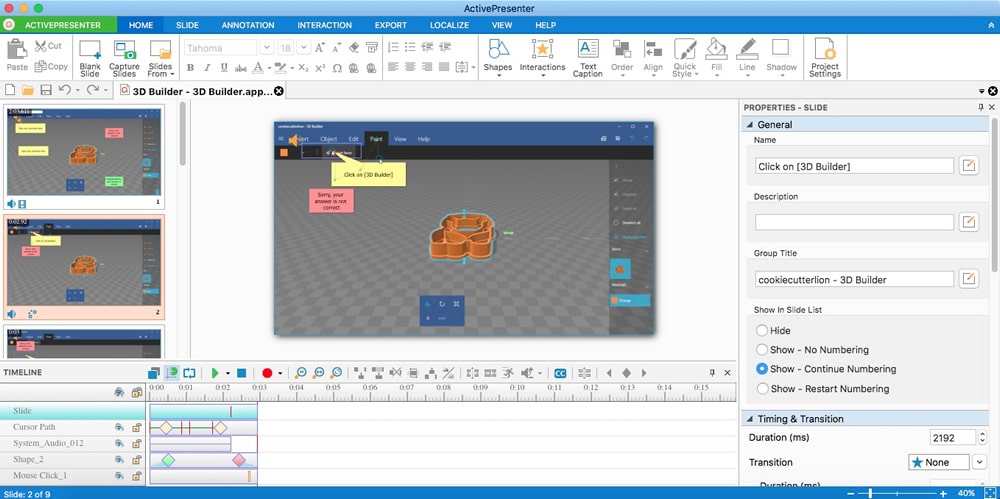Edit the Group Title with pencil icon
This screenshot has width=1000, height=499.
[x=969, y=279]
